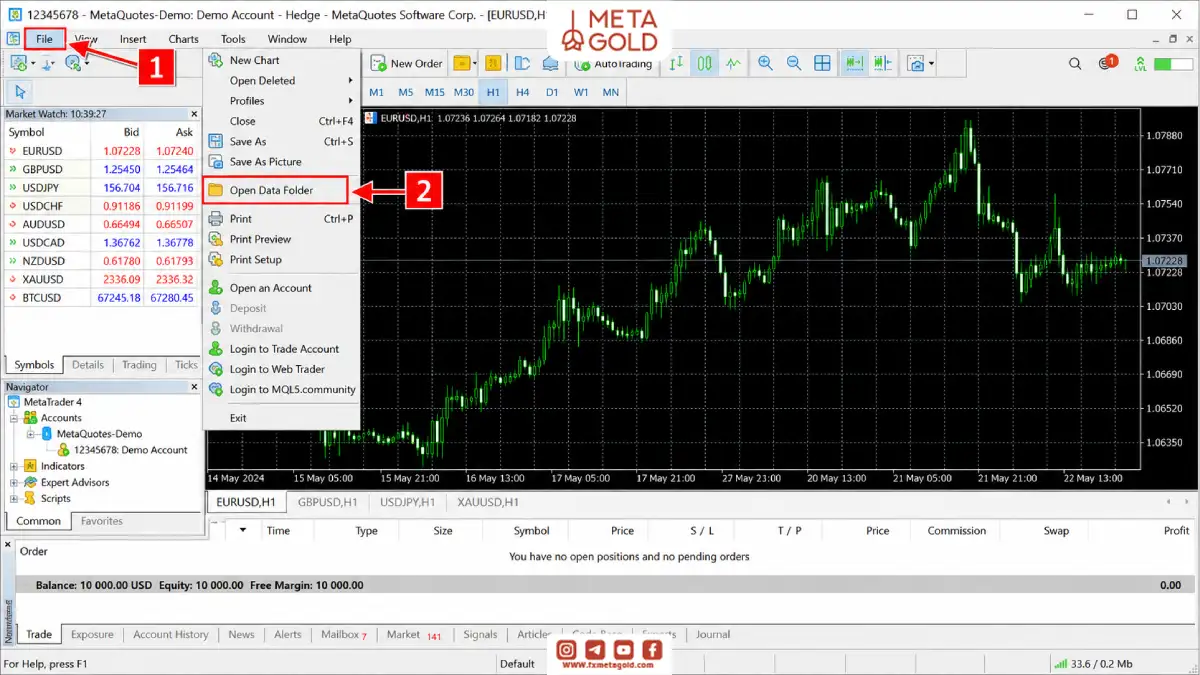The image size is (1200, 675).
Task: Select the cursor arrow tool
Action: coord(21,92)
